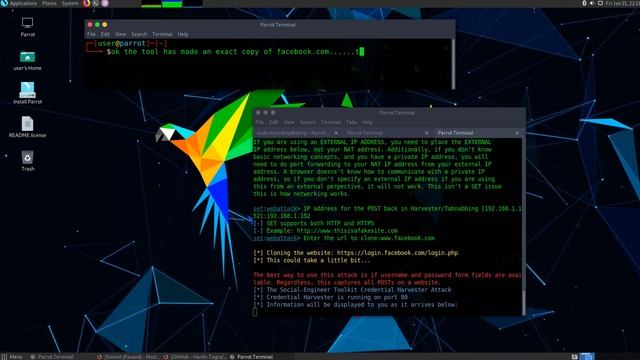This screenshot has width=640, height=360.
Task: Click the date and time clock
Action: coord(622,3)
